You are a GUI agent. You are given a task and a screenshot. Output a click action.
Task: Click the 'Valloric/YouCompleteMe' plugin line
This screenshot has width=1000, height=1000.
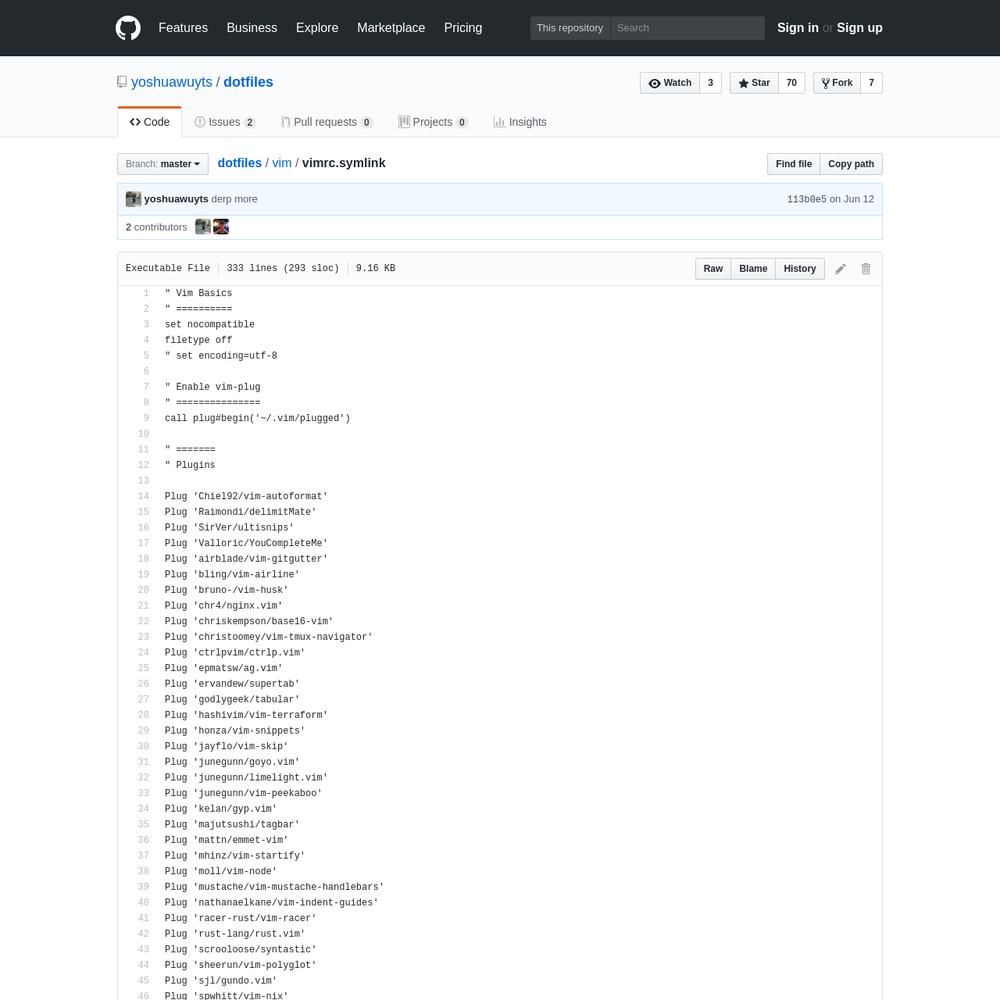click(x=246, y=543)
